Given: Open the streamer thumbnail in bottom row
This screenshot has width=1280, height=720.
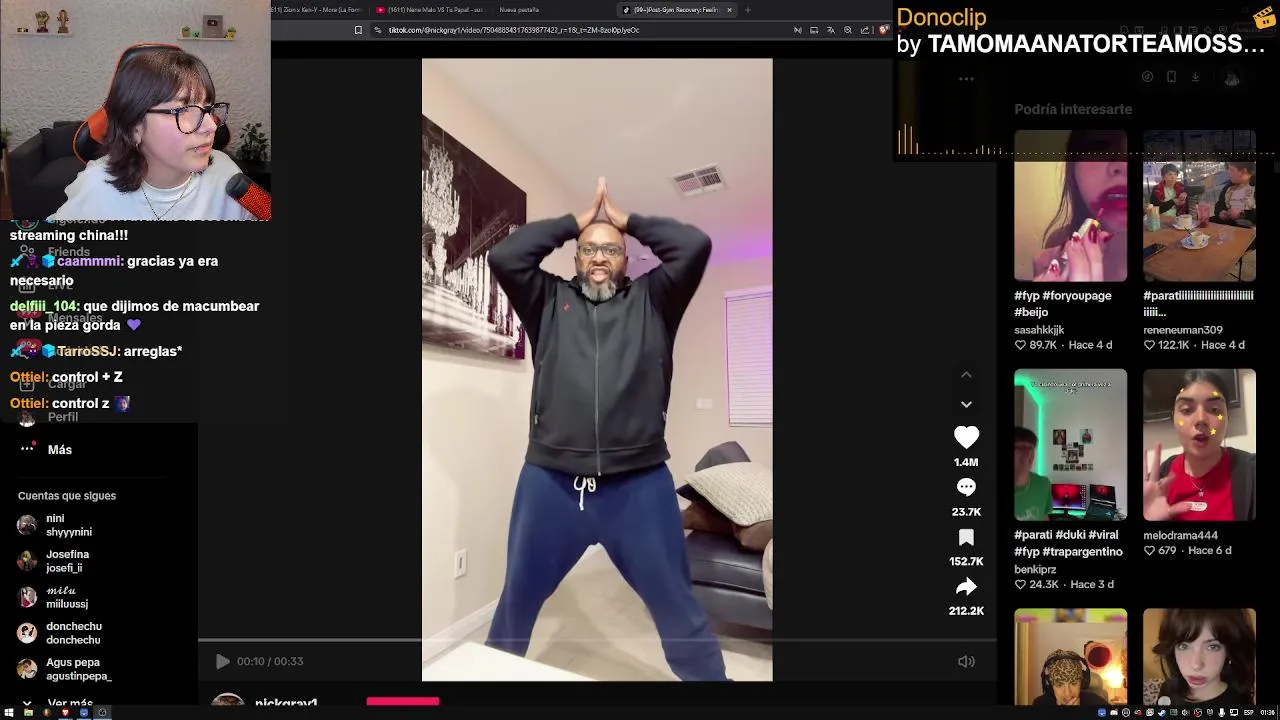Looking at the screenshot, I should (1070, 657).
